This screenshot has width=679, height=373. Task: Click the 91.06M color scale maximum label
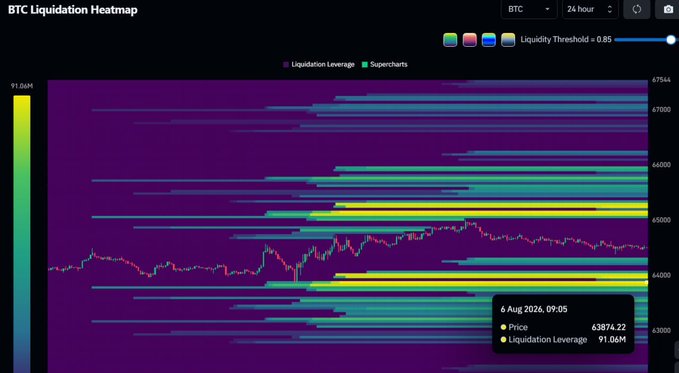(22, 86)
